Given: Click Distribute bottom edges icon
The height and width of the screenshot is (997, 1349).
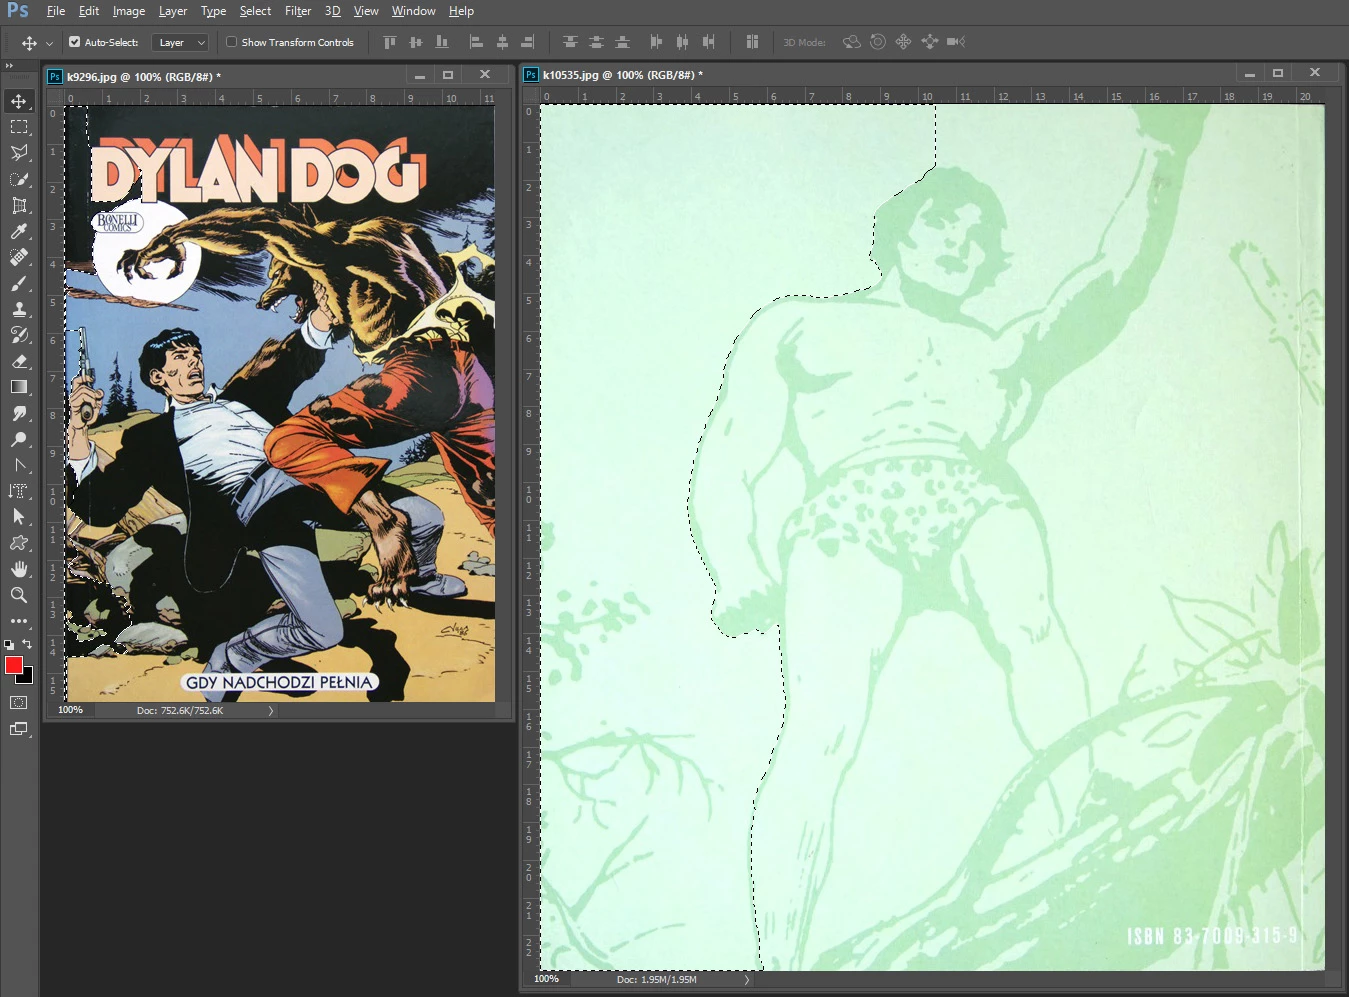Looking at the screenshot, I should tap(622, 42).
